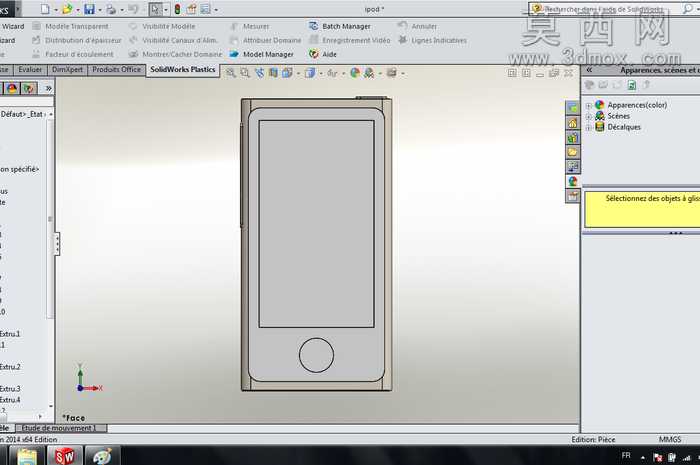Expand the Apparences(color) tree node
The width and height of the screenshot is (700, 465).
click(589, 106)
